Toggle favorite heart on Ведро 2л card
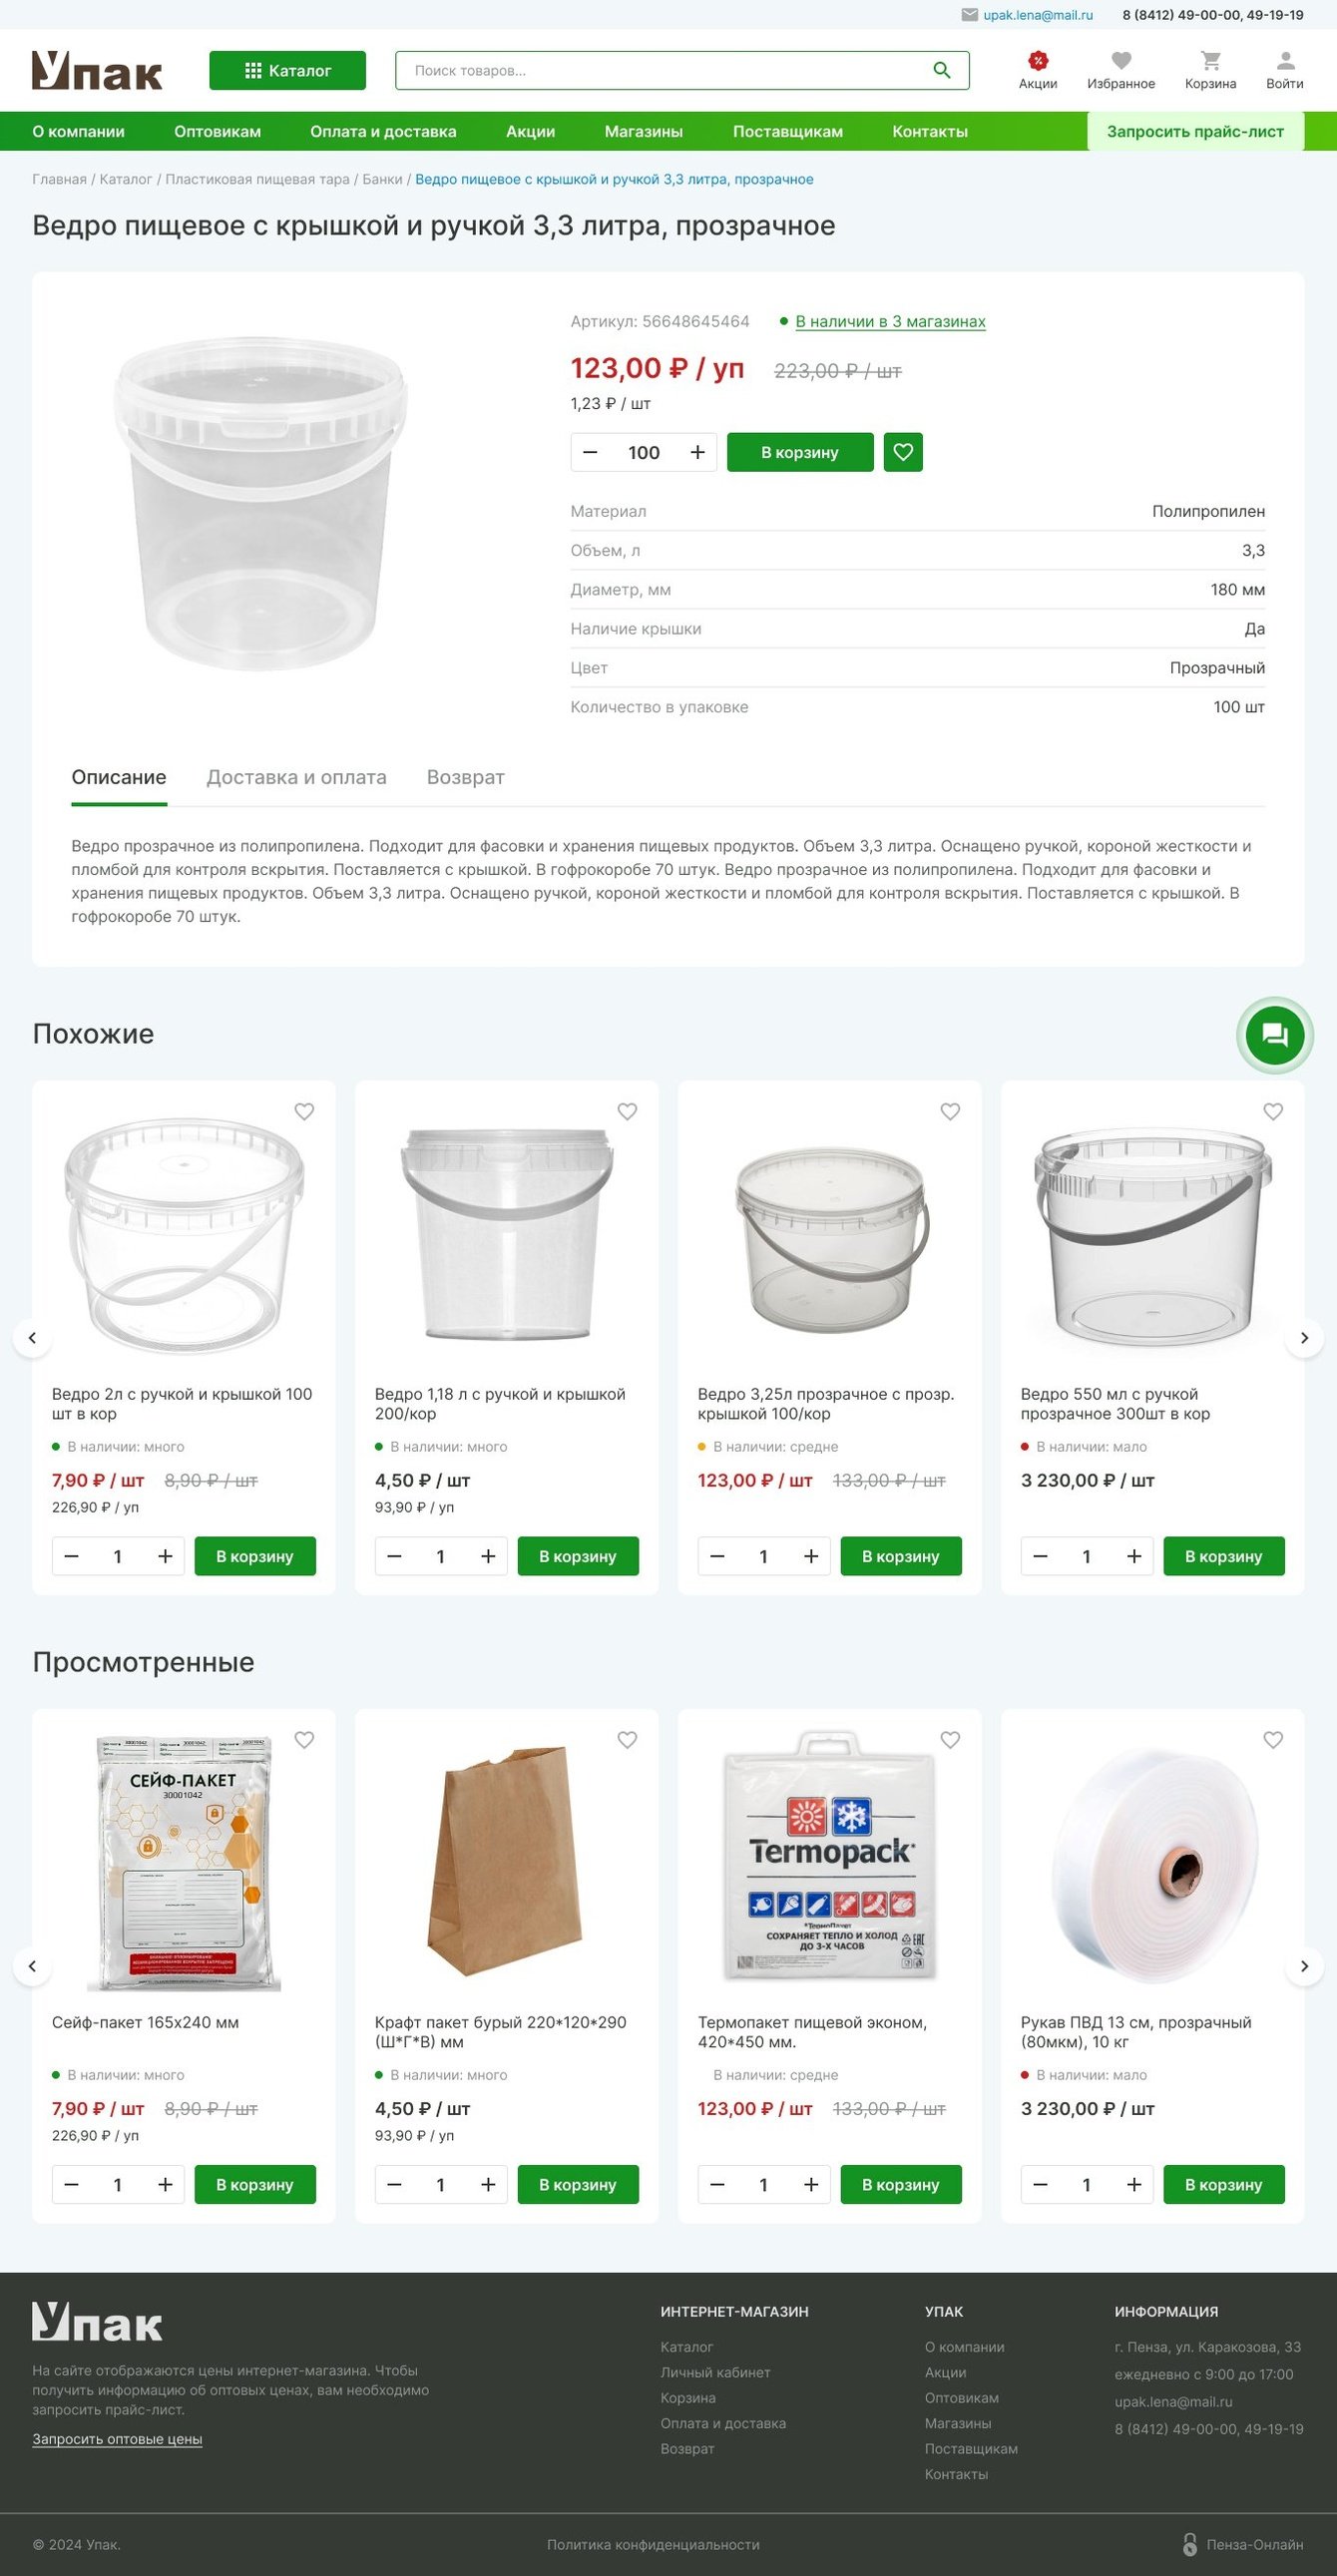This screenshot has height=2576, width=1337. [304, 1112]
